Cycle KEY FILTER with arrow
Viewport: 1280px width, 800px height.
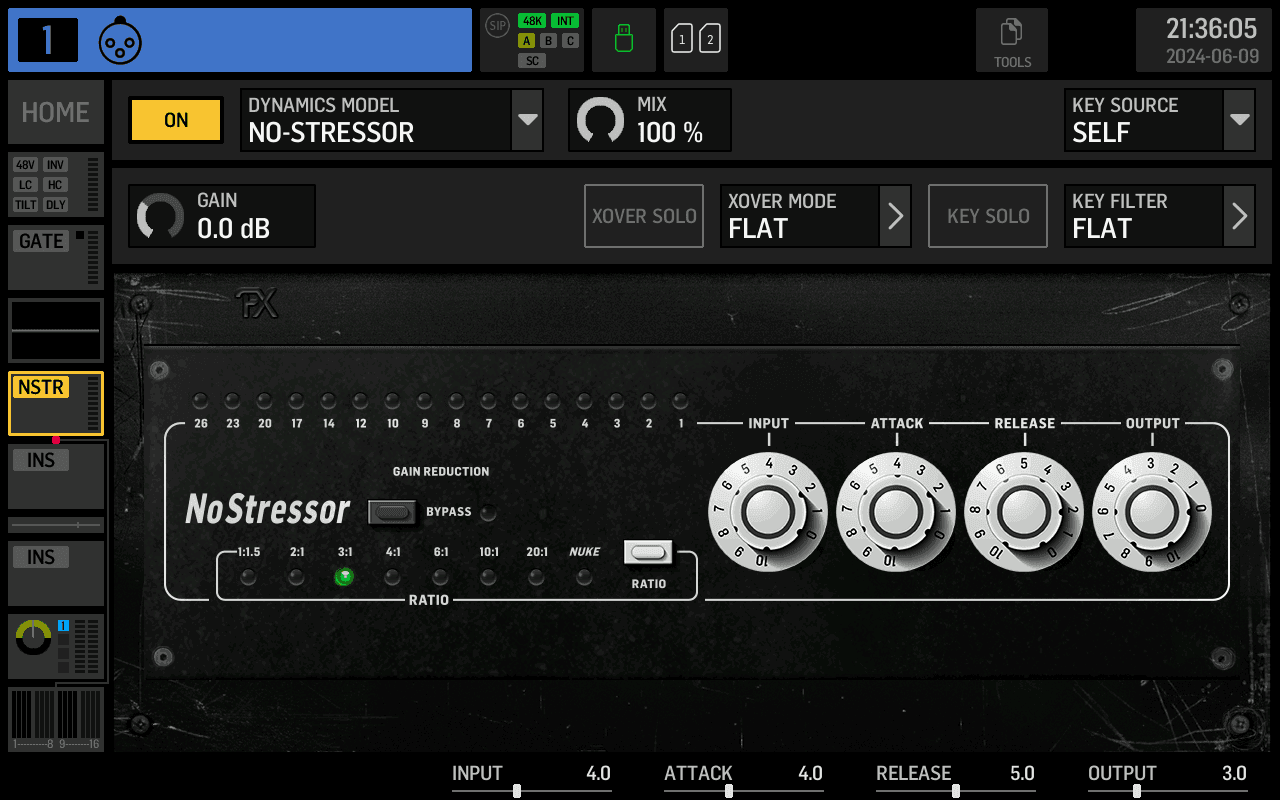[1239, 216]
